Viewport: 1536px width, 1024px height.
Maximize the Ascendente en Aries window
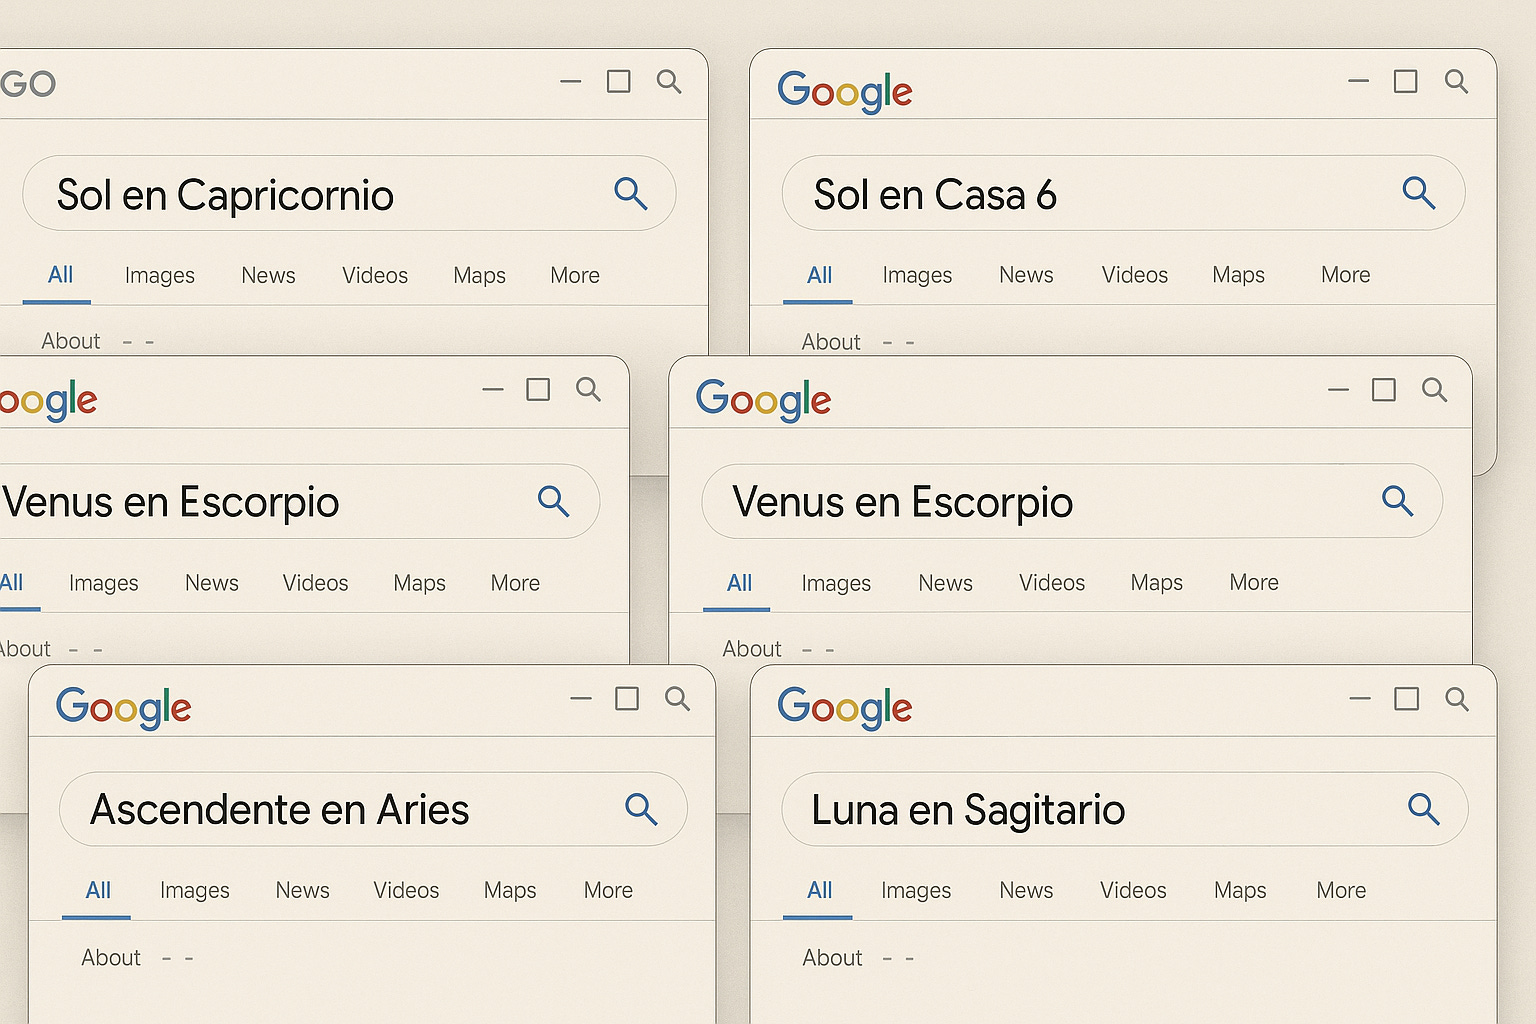[x=627, y=698]
